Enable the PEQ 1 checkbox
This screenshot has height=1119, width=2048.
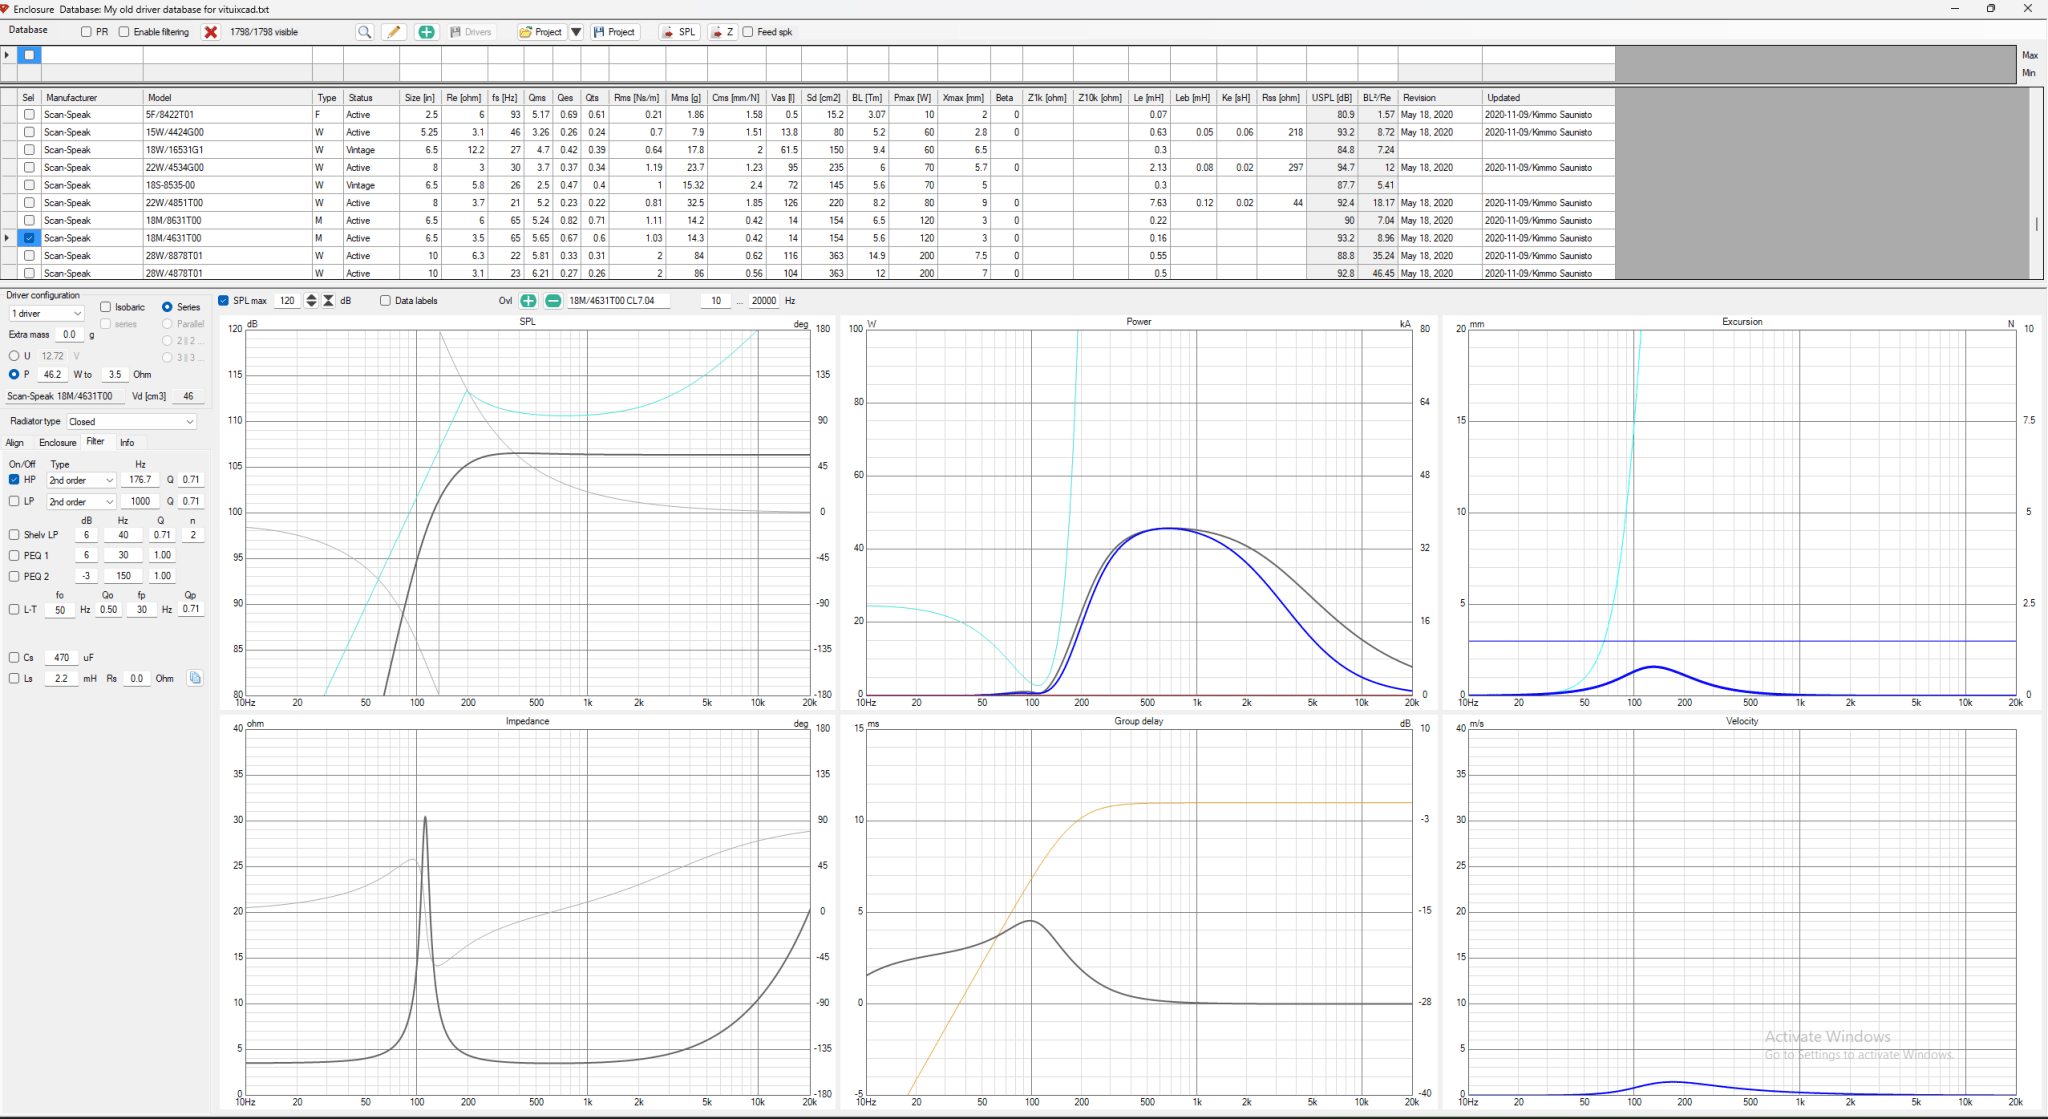pyautogui.click(x=14, y=555)
